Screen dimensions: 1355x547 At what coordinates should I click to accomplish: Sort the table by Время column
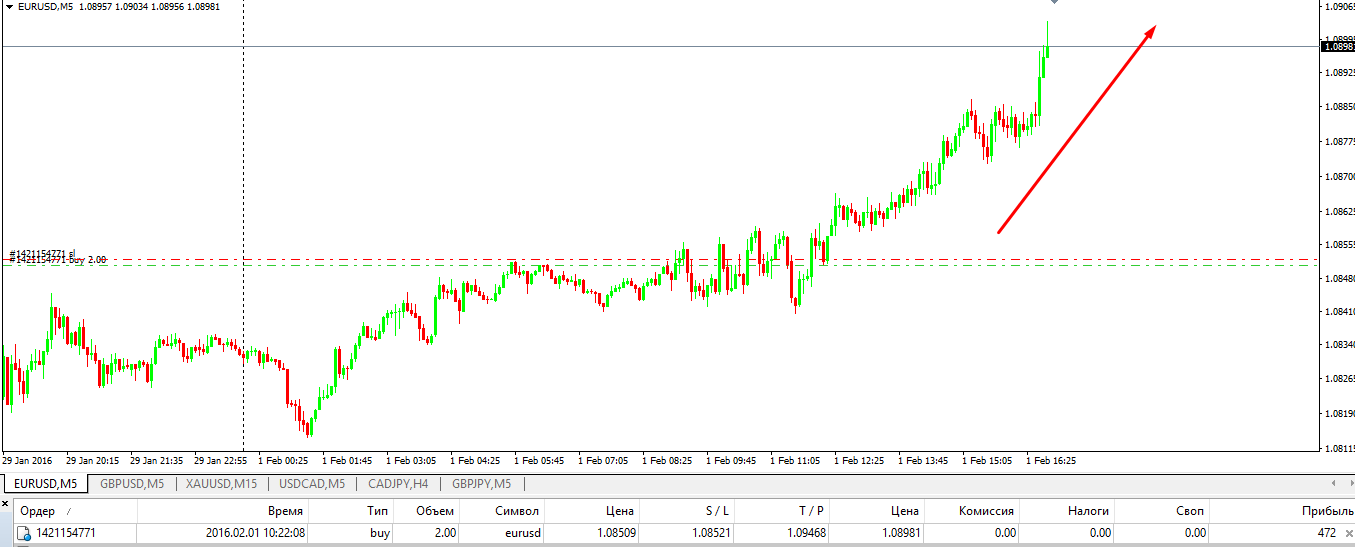(285, 511)
